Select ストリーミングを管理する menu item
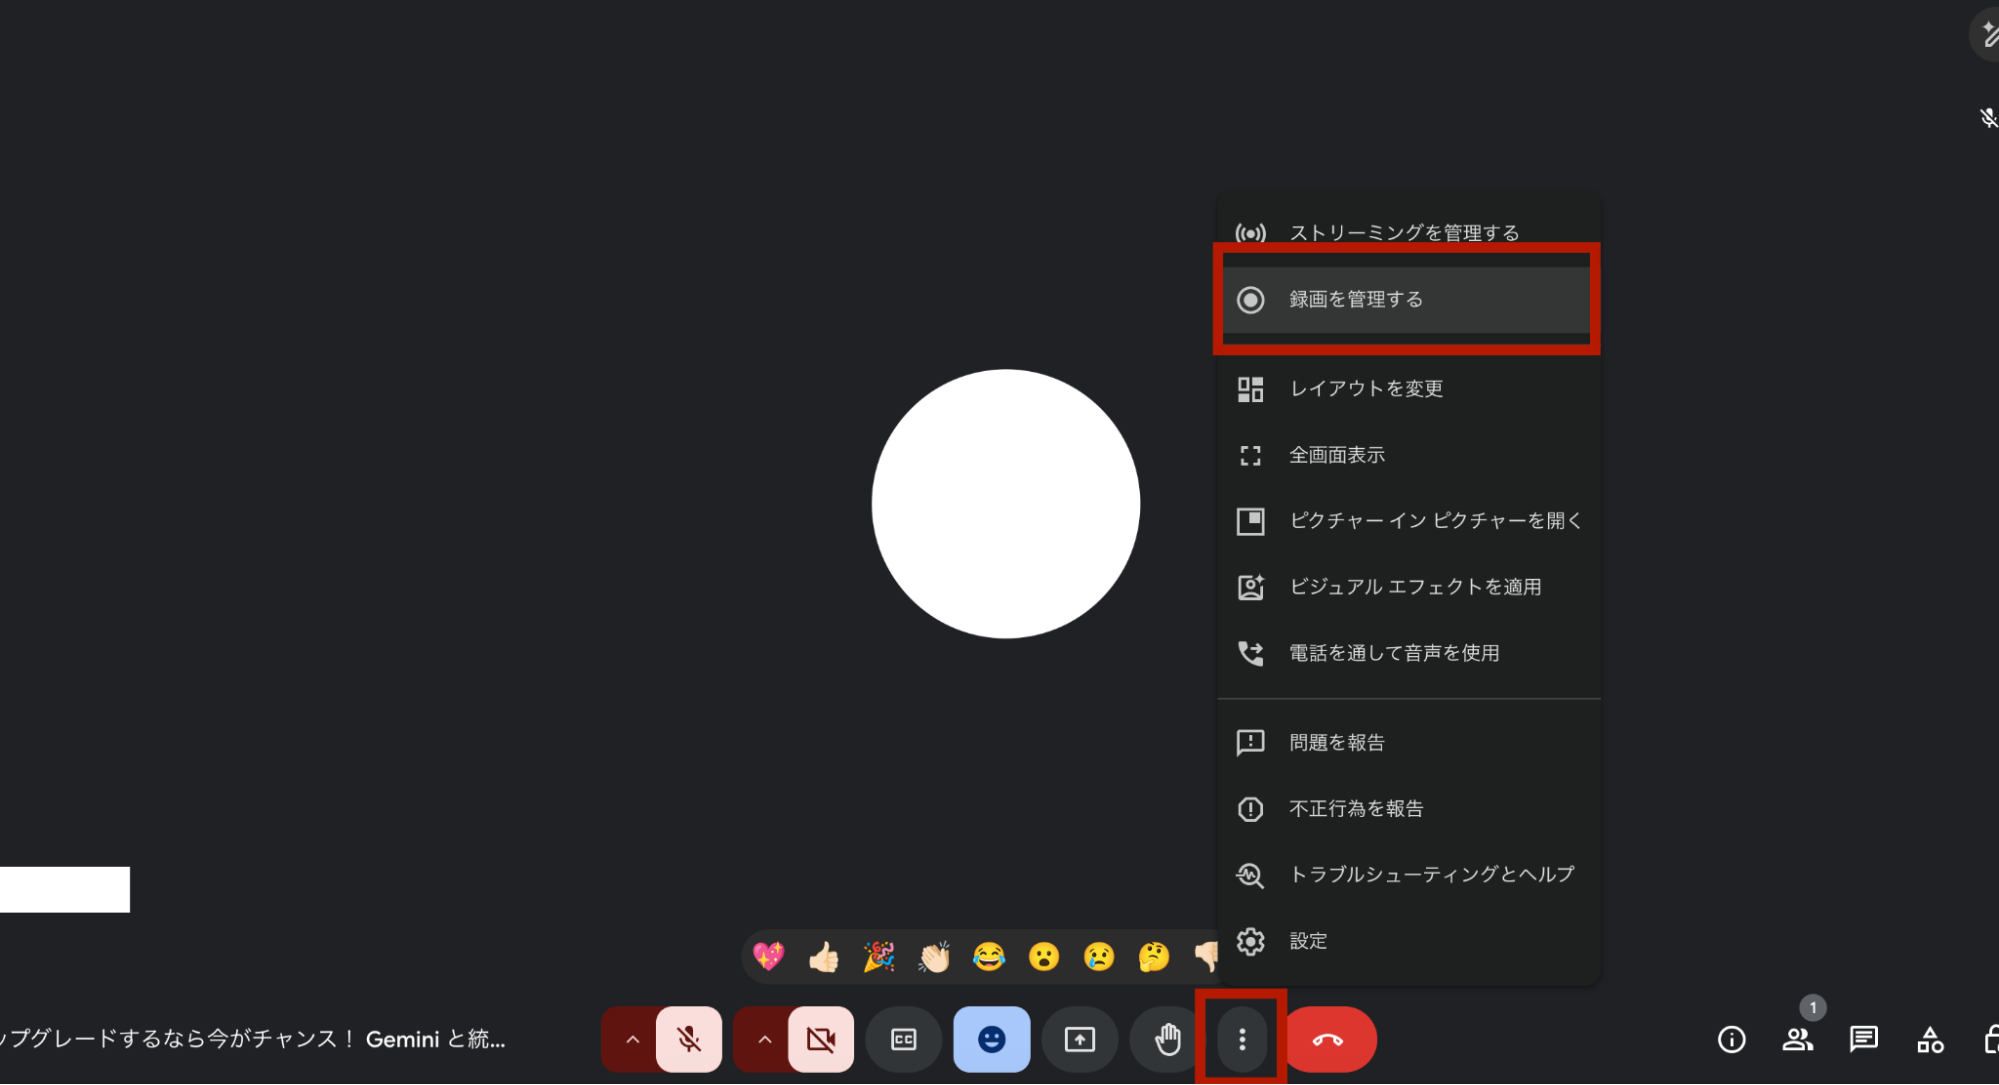The height and width of the screenshot is (1085, 1999). click(x=1408, y=233)
